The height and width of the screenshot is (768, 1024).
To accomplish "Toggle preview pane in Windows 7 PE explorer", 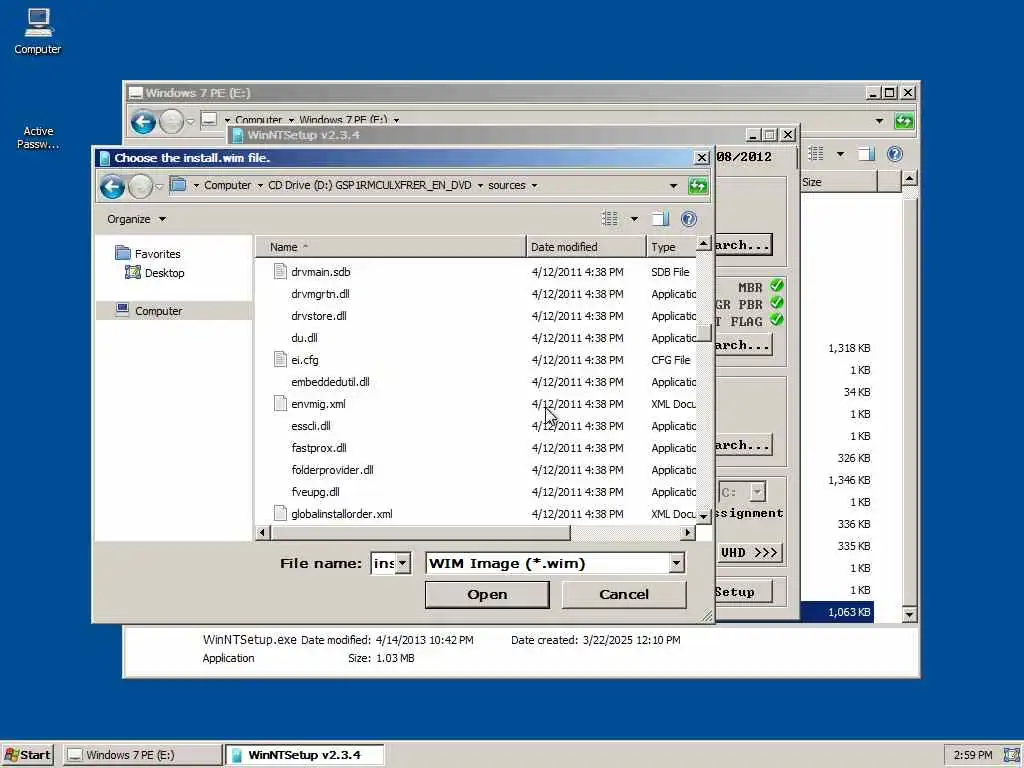I will pos(866,153).
